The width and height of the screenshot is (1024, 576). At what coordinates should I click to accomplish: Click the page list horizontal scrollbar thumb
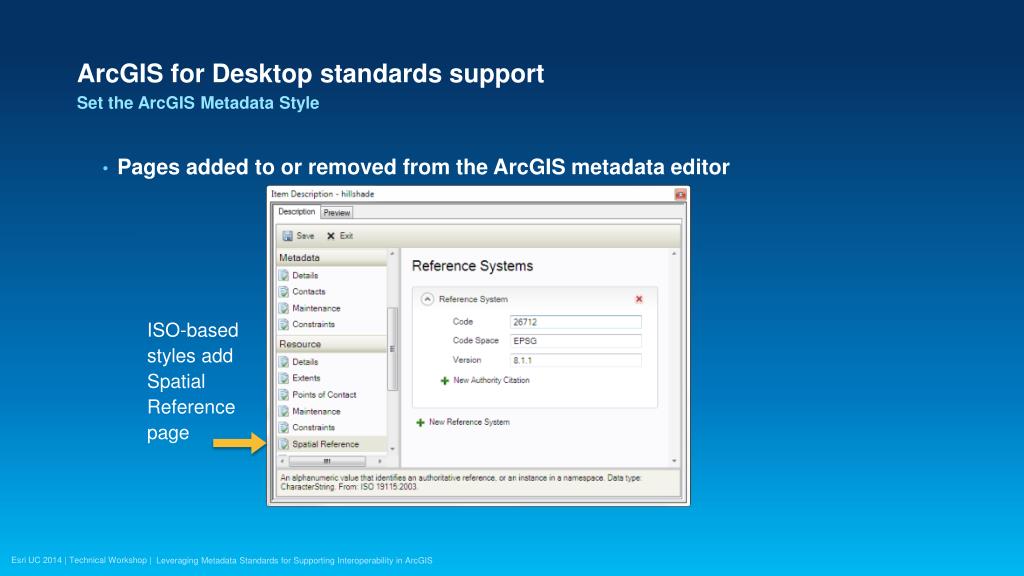coord(327,461)
